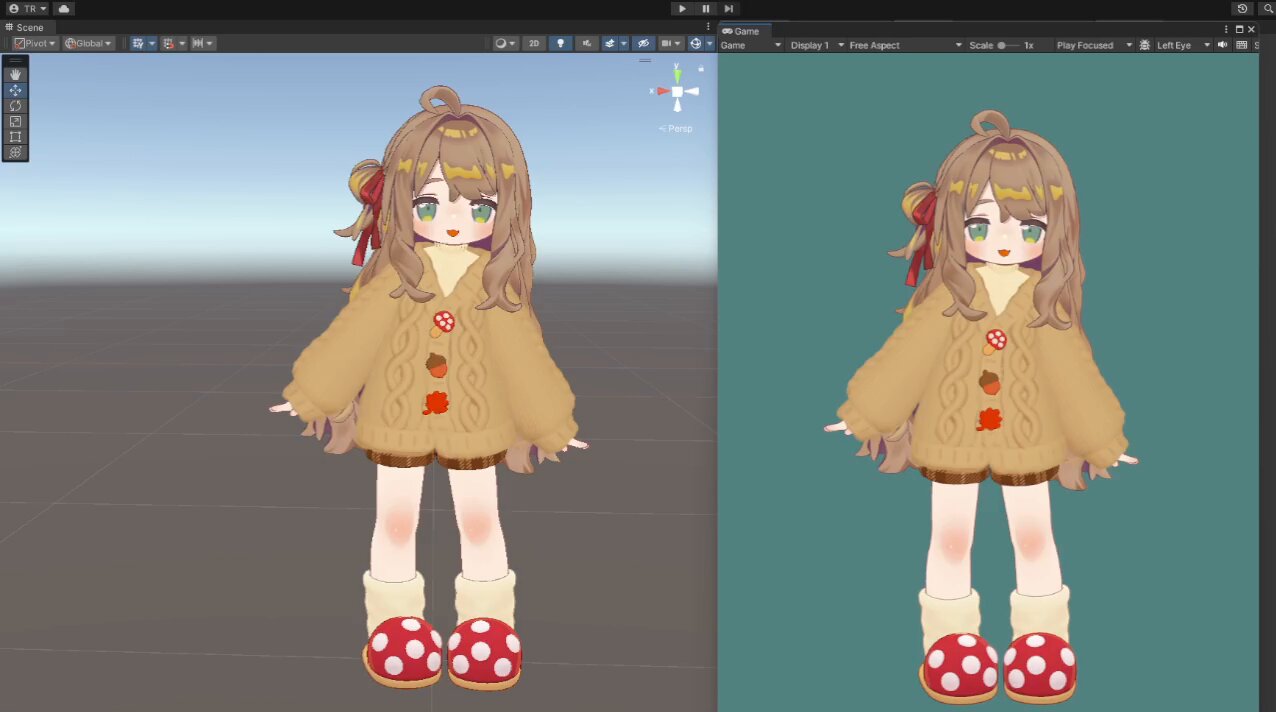Open grid visibility options arrow
The width and height of the screenshot is (1276, 712).
tap(151, 44)
